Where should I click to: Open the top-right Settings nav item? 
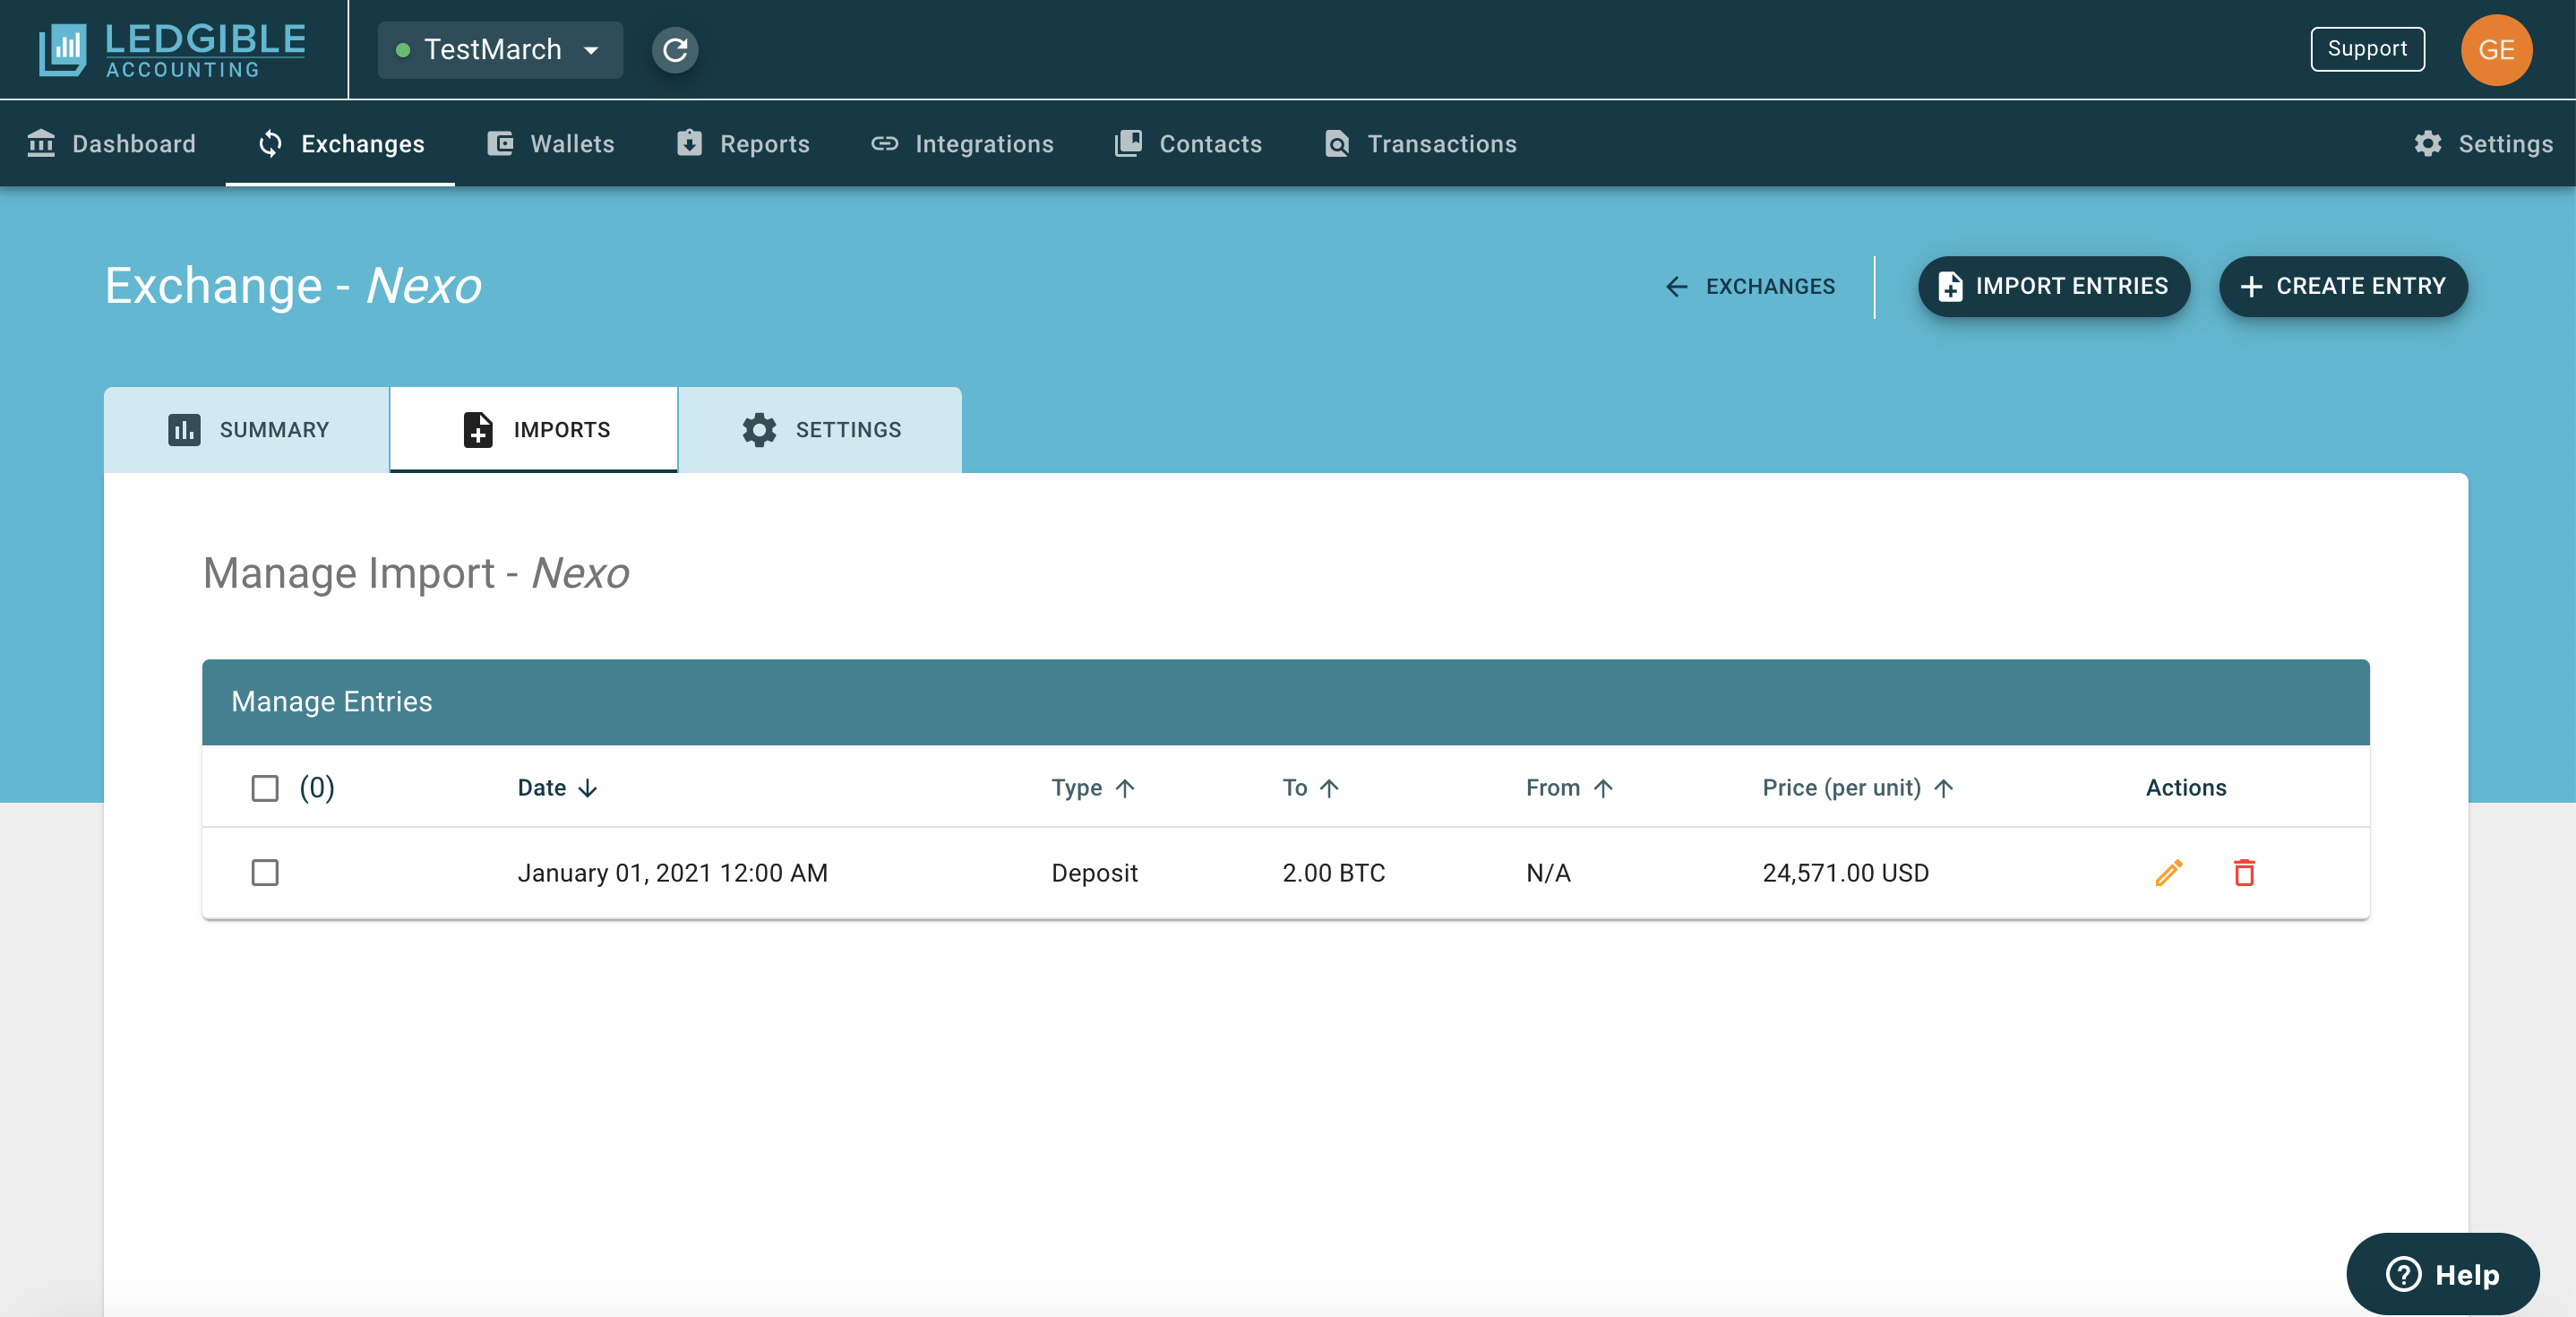click(x=2483, y=144)
